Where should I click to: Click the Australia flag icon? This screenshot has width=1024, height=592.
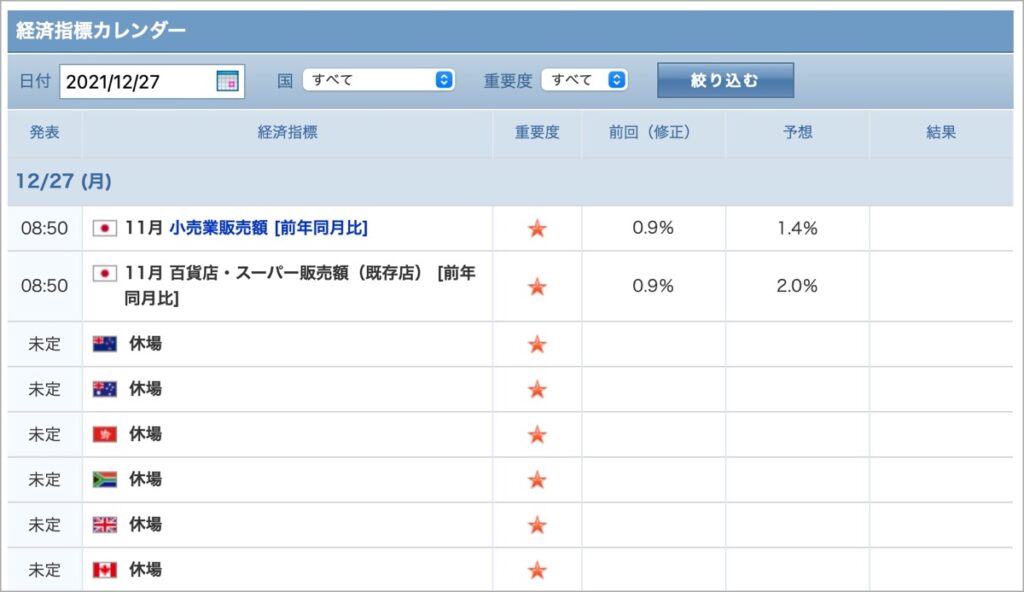(x=104, y=389)
